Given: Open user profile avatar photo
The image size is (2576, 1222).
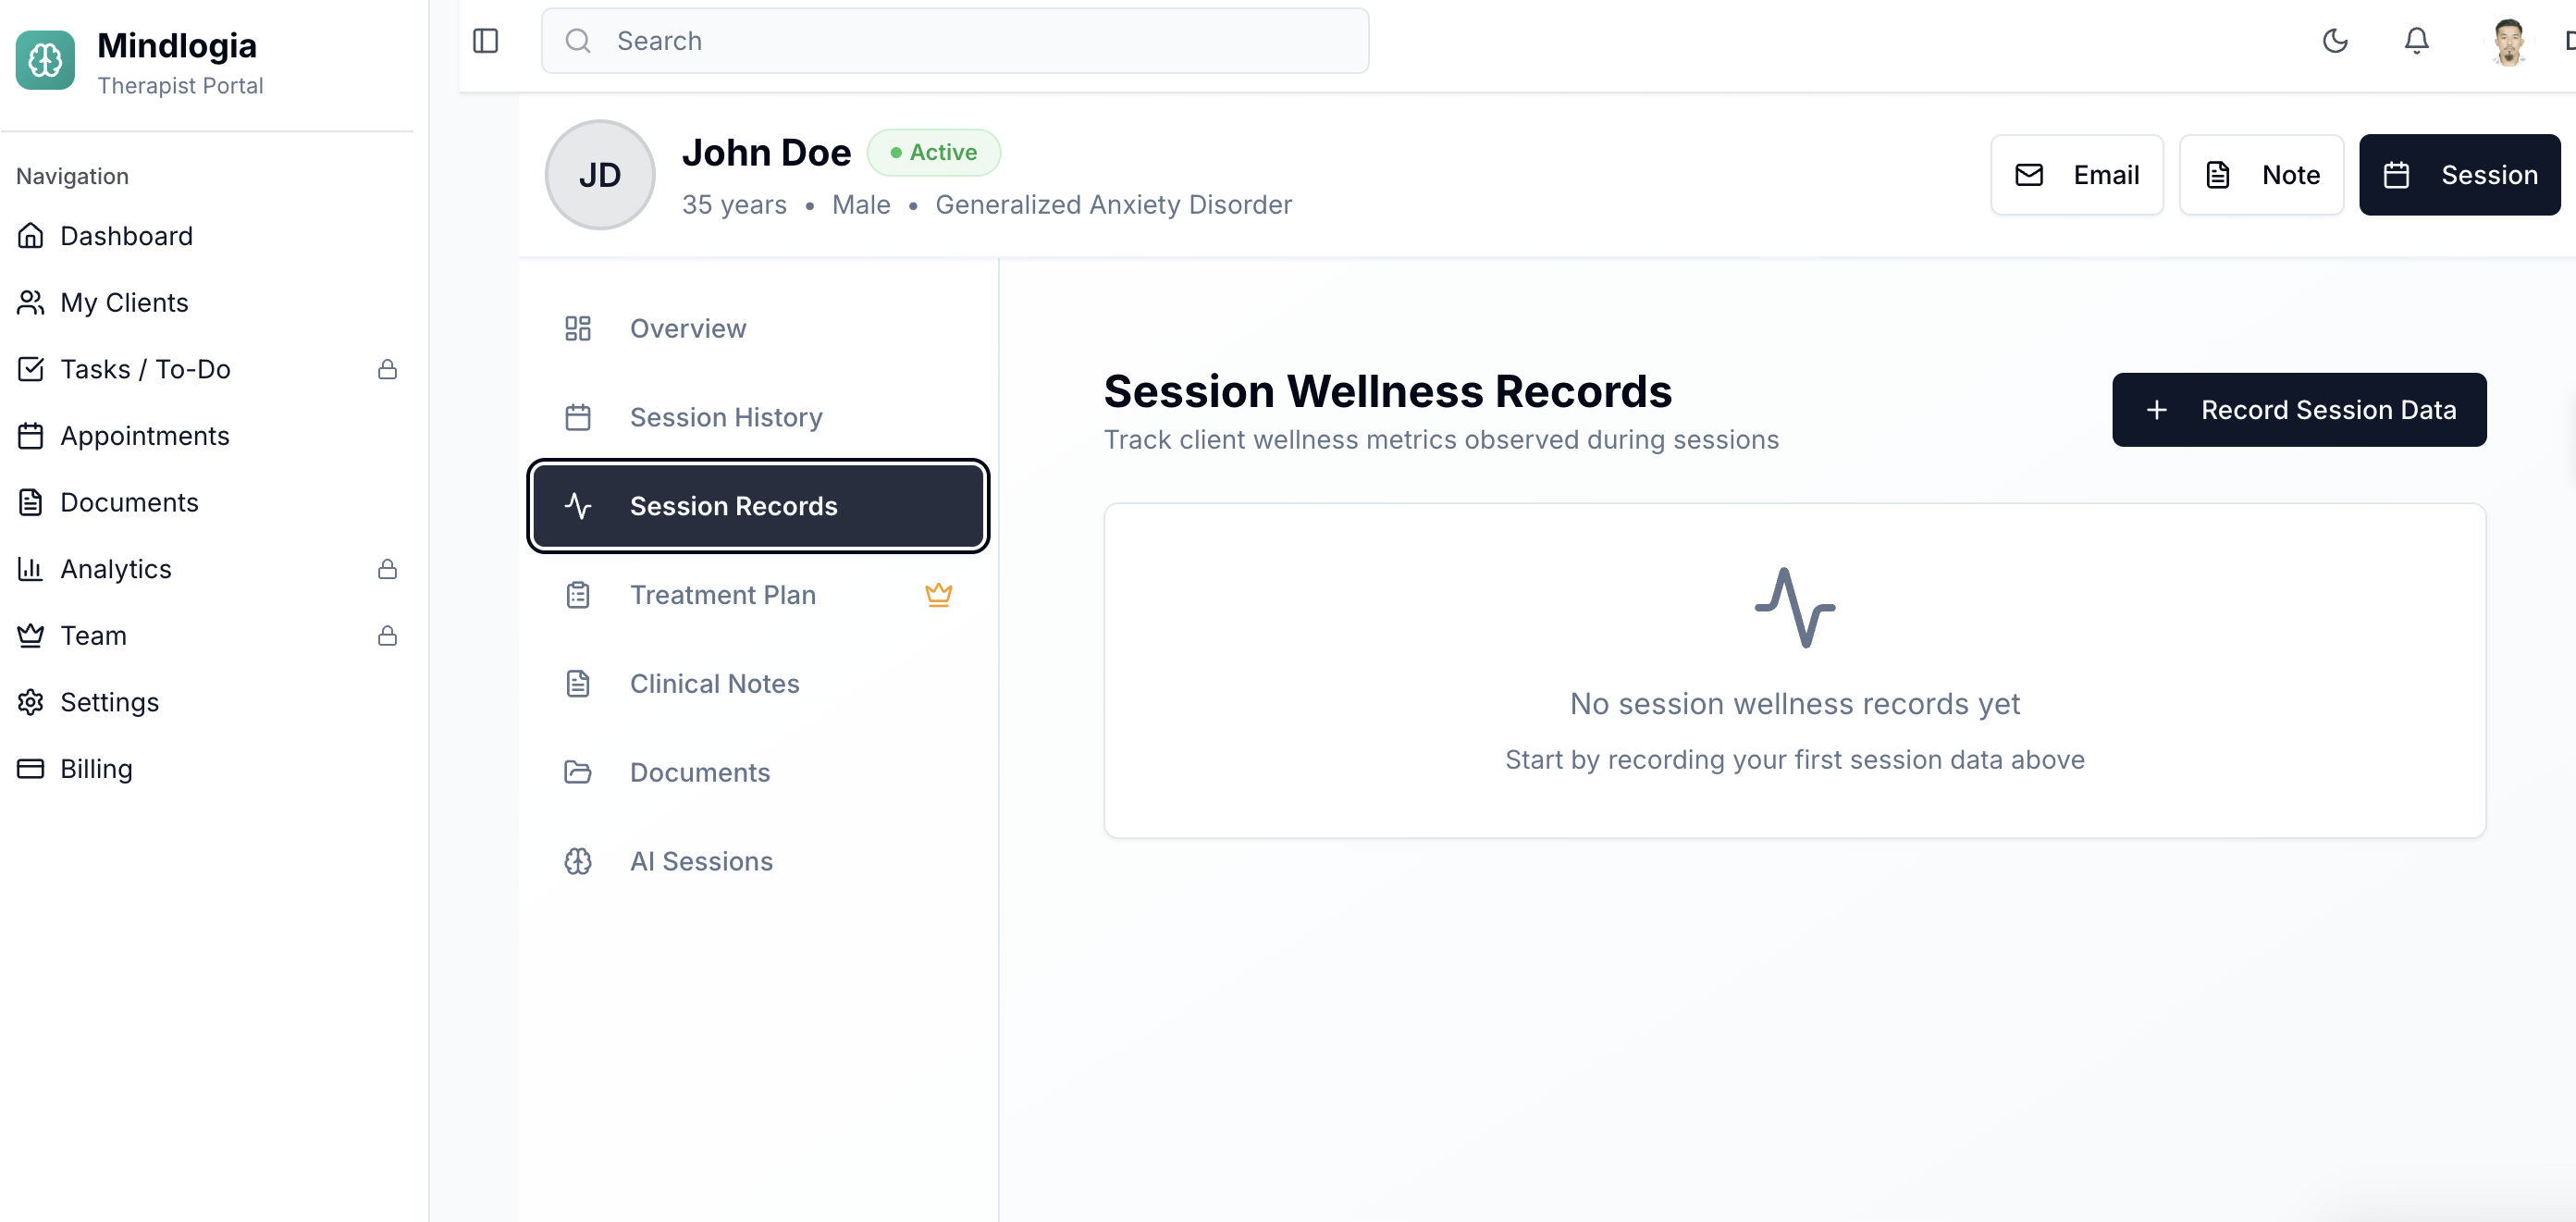Looking at the screenshot, I should 2508,41.
